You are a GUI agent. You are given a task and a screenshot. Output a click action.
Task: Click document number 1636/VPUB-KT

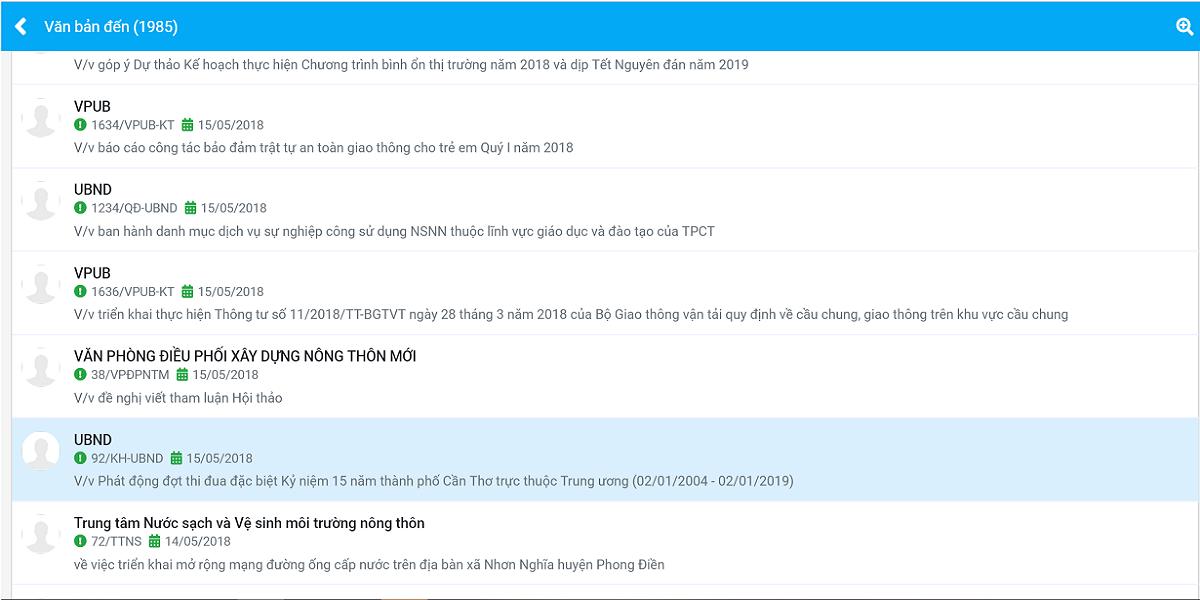[x=132, y=292]
